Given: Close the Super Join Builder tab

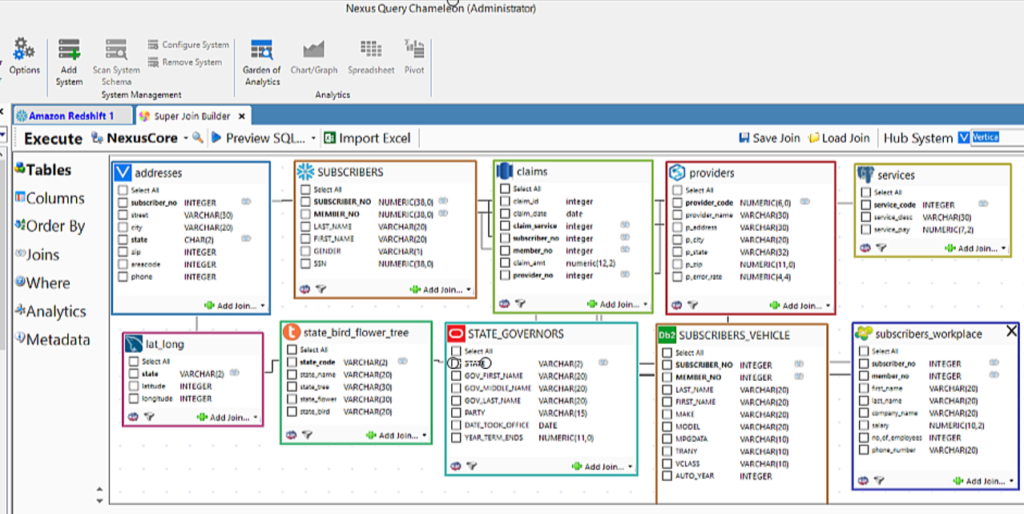Looking at the screenshot, I should 241,116.
